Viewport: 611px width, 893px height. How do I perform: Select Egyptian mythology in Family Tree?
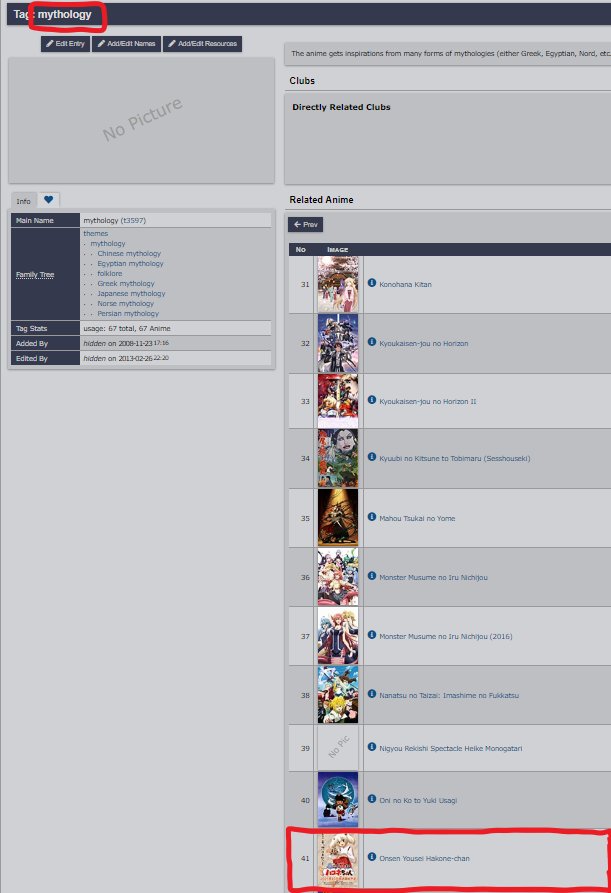130,264
